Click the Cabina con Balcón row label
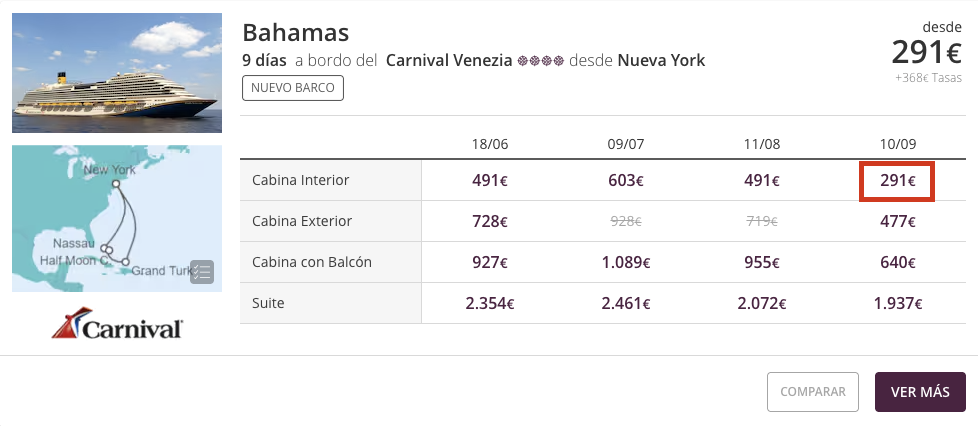The width and height of the screenshot is (978, 426). pos(312,262)
